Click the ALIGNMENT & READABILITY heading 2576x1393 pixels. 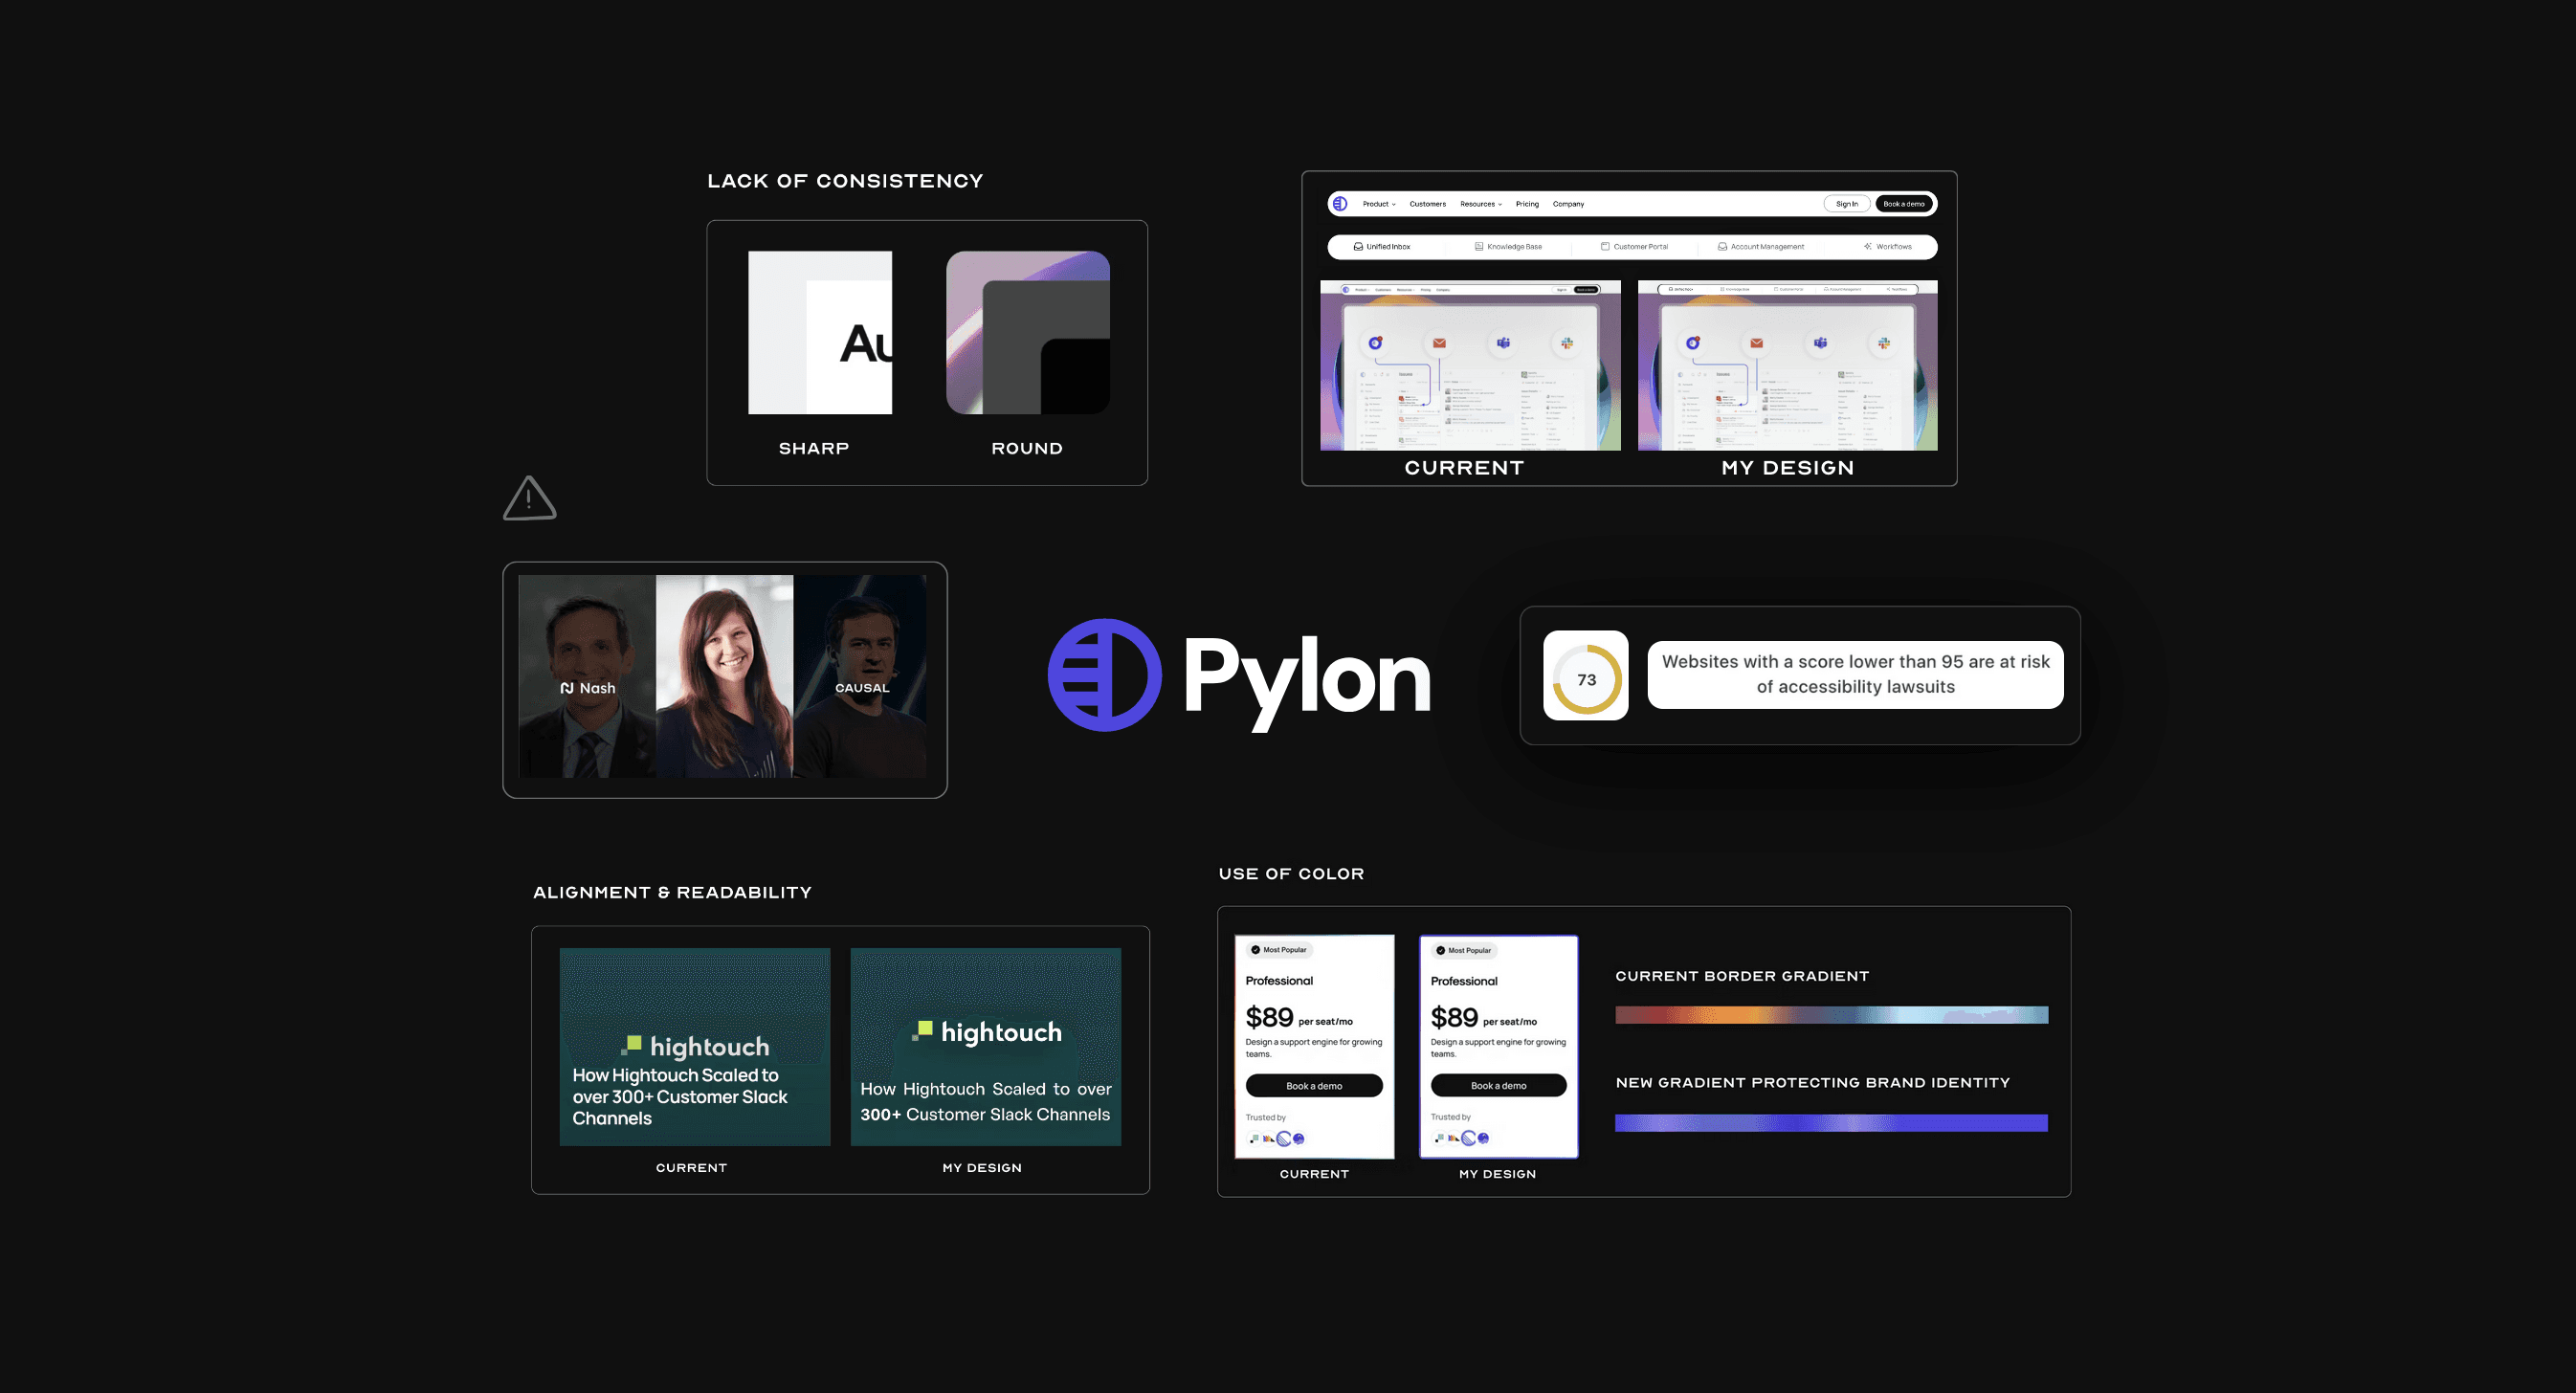pyautogui.click(x=672, y=892)
